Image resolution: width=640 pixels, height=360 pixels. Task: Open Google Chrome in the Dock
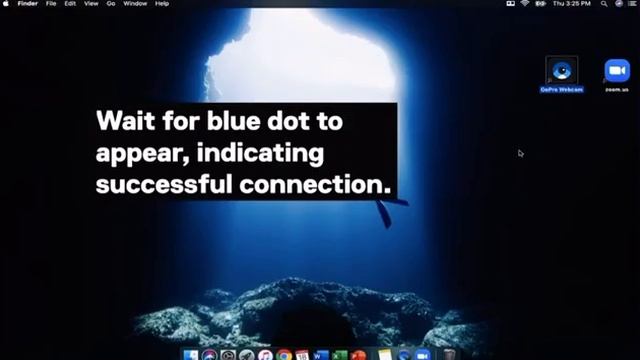pyautogui.click(x=284, y=355)
